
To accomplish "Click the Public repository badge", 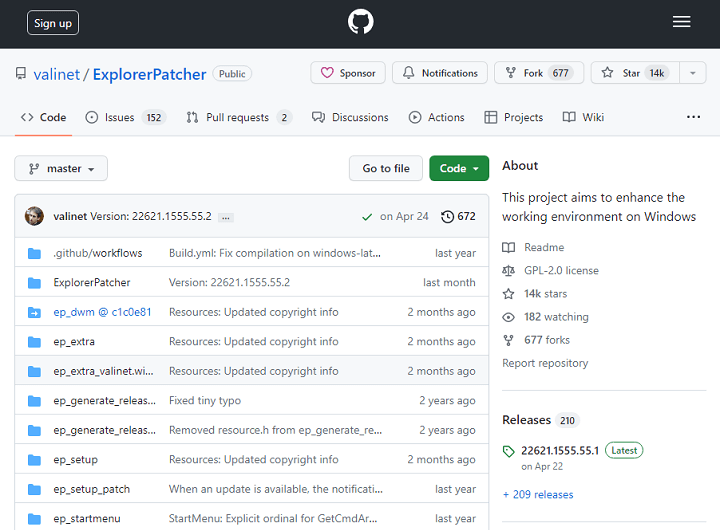I will tap(232, 74).
